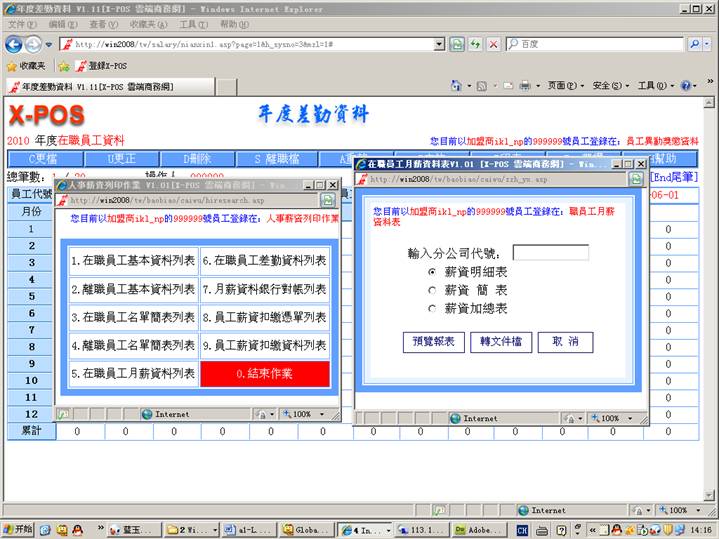Click the IE back navigation button
The image size is (719, 539).
(x=14, y=44)
